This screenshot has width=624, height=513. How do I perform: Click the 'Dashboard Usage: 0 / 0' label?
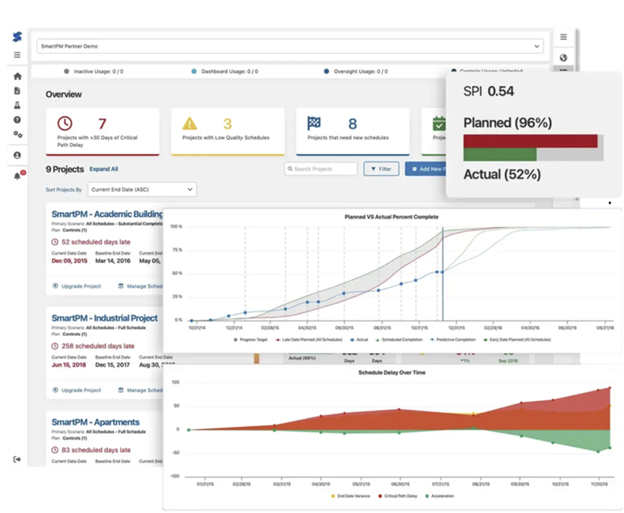click(229, 72)
